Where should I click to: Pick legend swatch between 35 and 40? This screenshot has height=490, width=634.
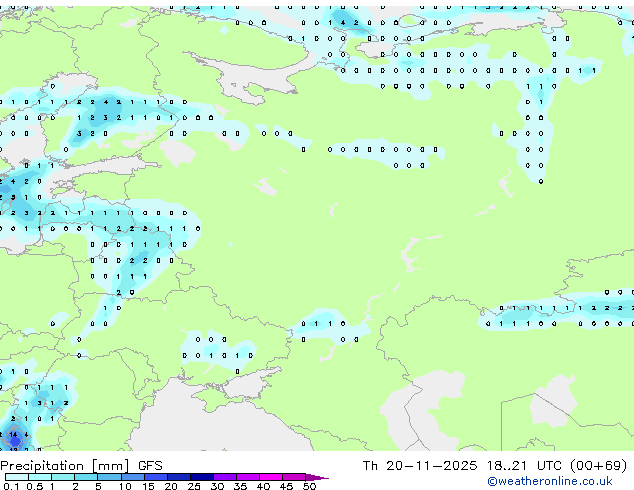coord(248,477)
